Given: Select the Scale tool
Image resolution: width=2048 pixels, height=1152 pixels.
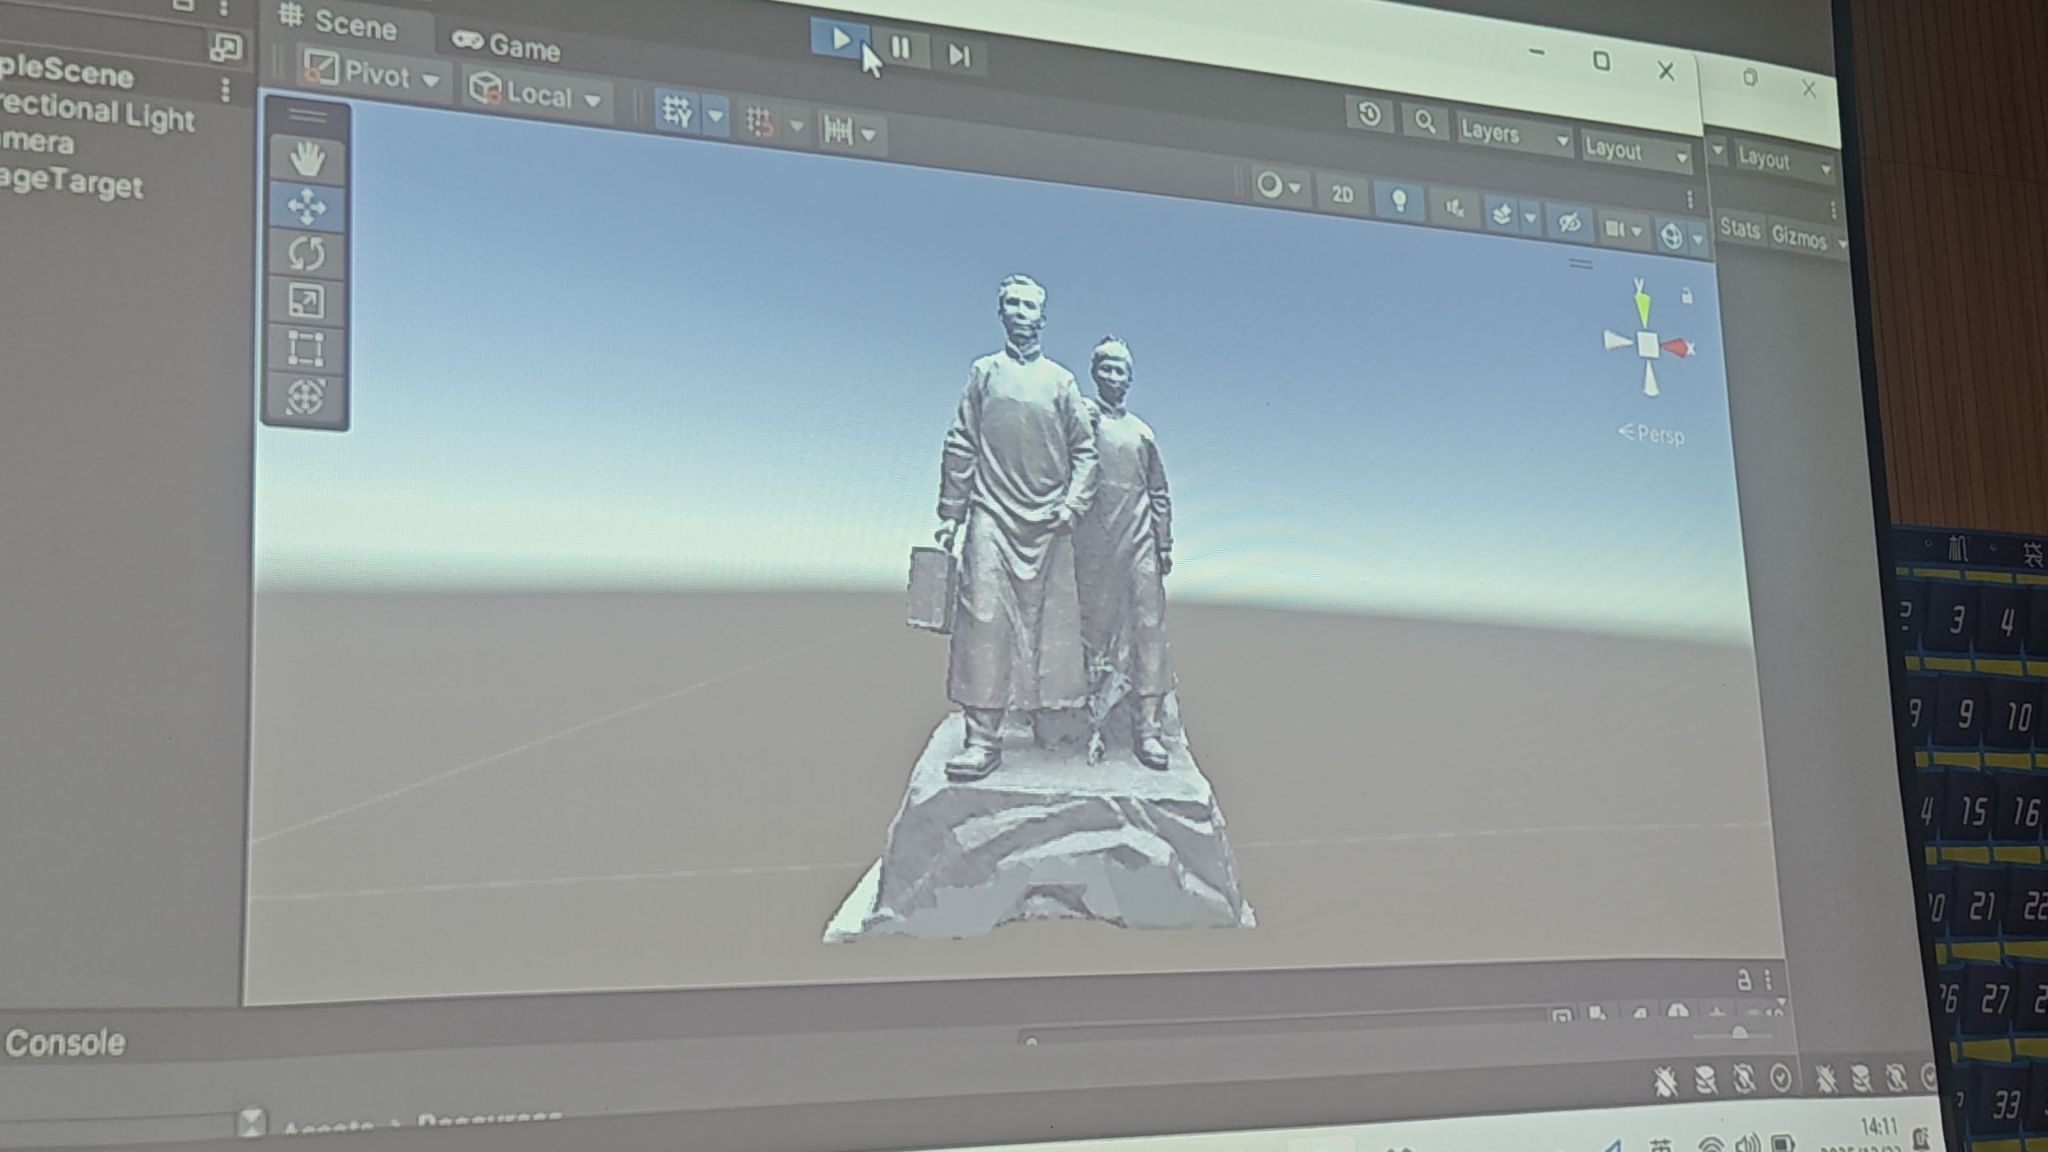Looking at the screenshot, I should (306, 301).
